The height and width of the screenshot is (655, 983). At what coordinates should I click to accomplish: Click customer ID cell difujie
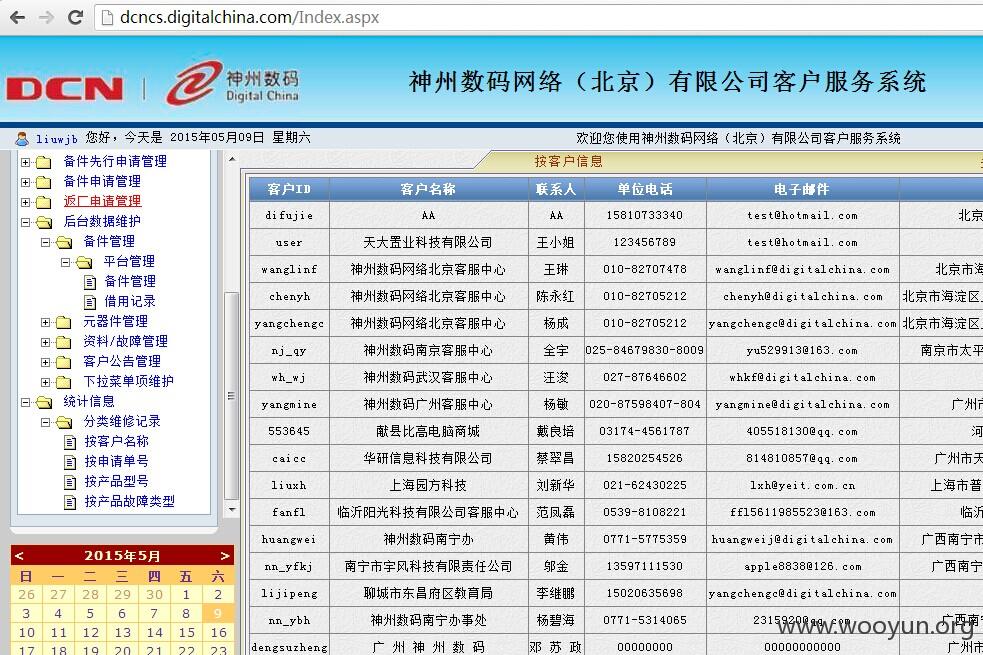289,215
